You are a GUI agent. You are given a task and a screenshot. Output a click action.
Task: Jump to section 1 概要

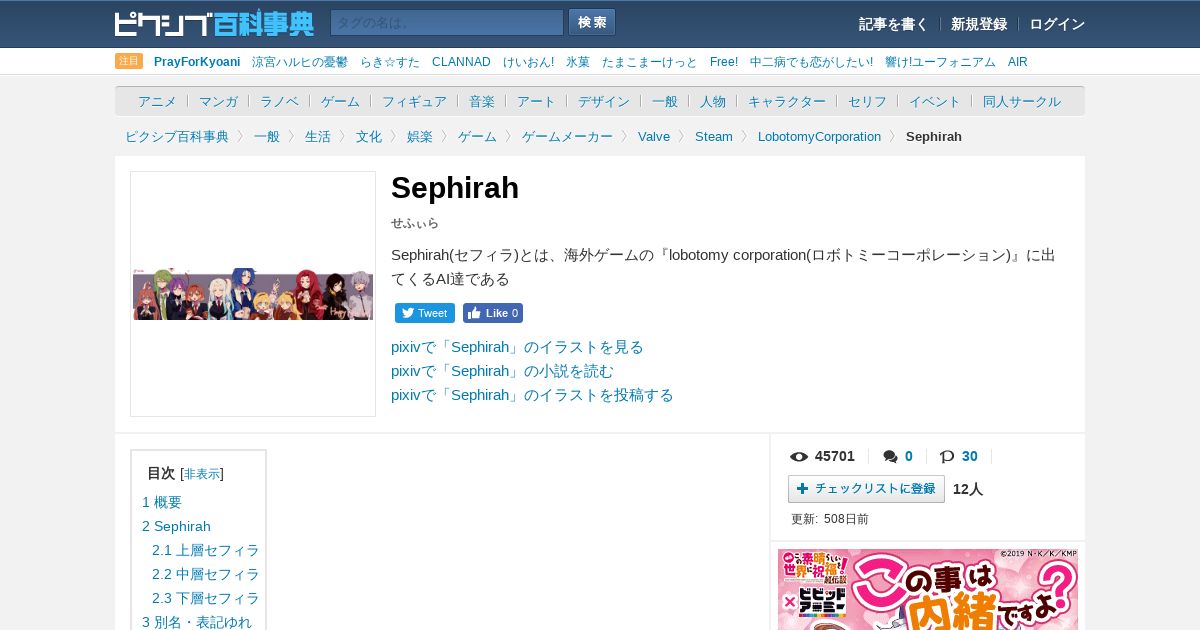[162, 502]
